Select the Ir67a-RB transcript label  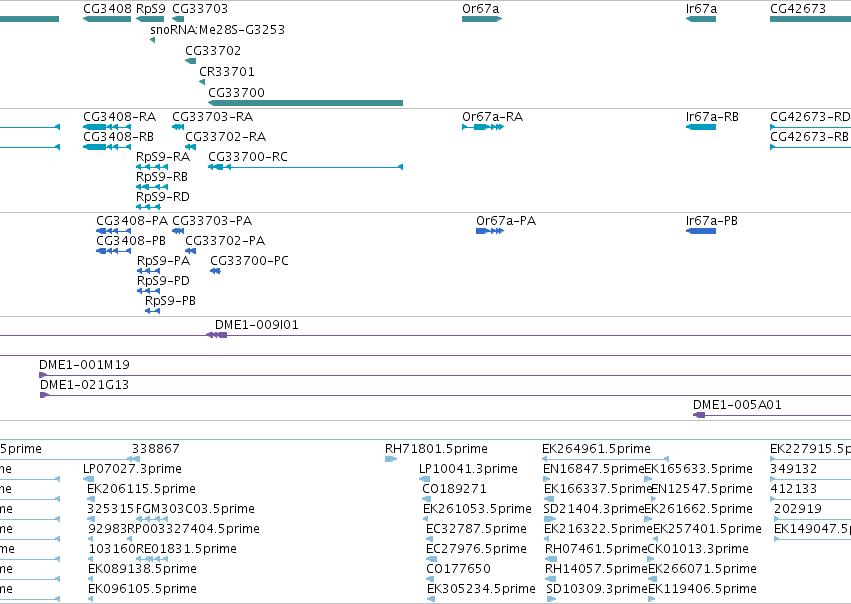tap(712, 117)
